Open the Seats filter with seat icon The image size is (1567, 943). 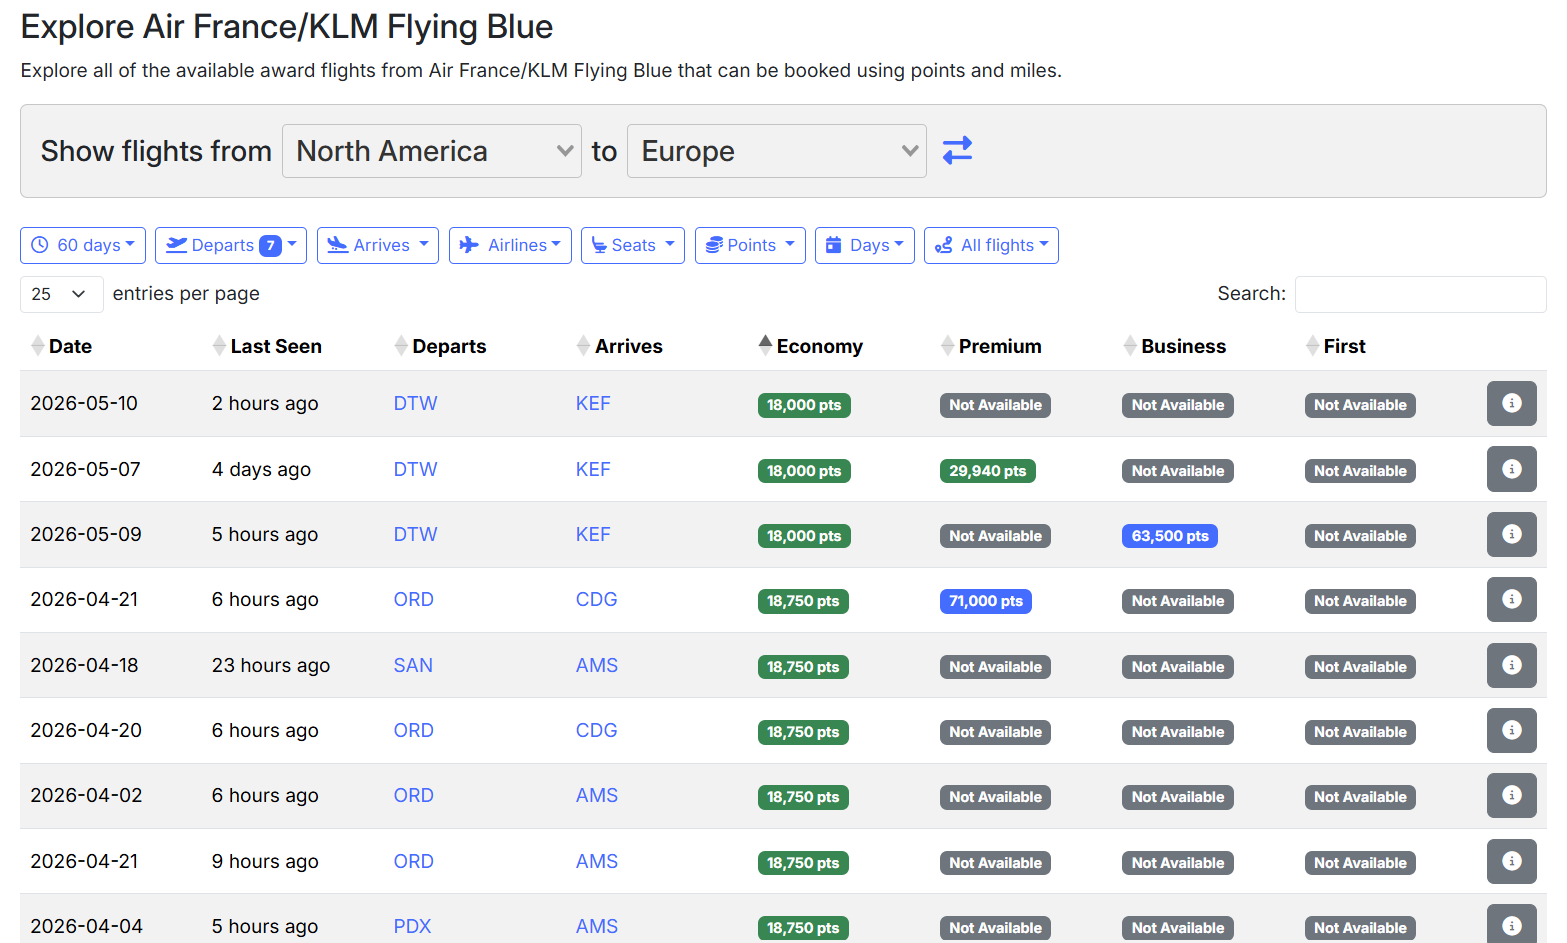632,245
